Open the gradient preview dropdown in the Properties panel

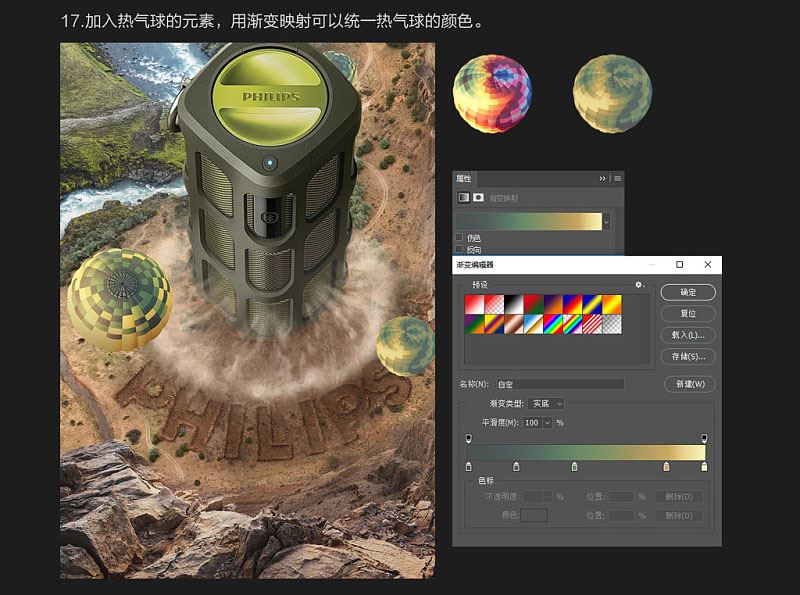tap(606, 221)
